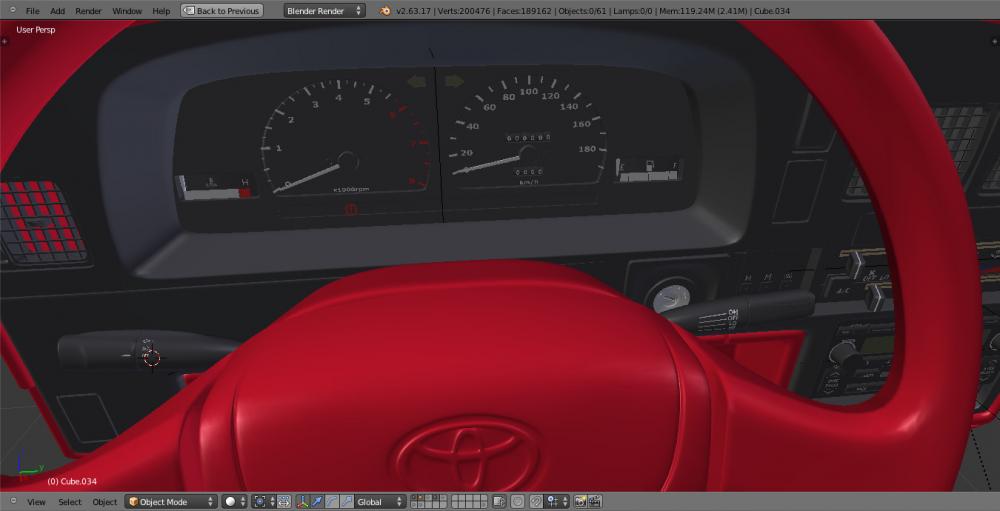Open the viewport shading dropdown
This screenshot has width=1000, height=511.
(x=234, y=502)
